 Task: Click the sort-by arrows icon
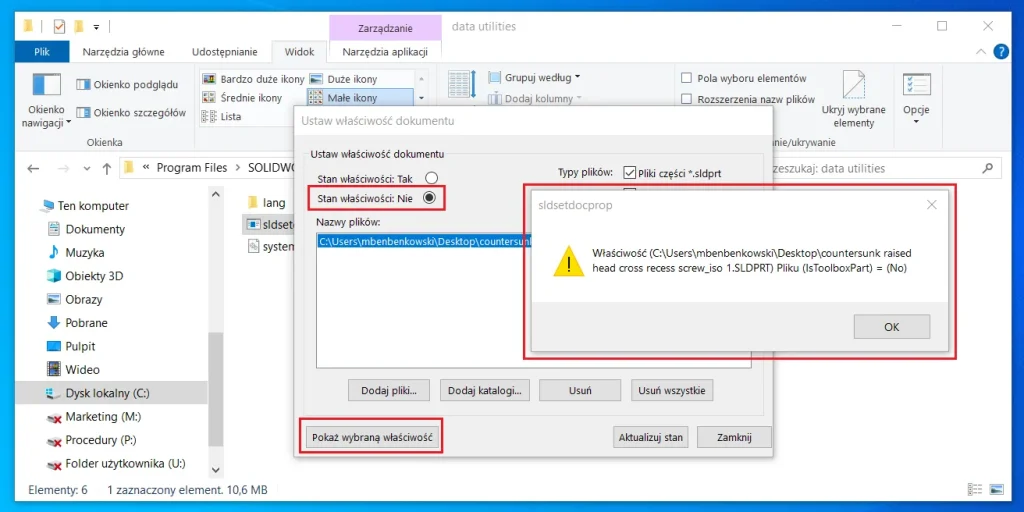point(464,85)
